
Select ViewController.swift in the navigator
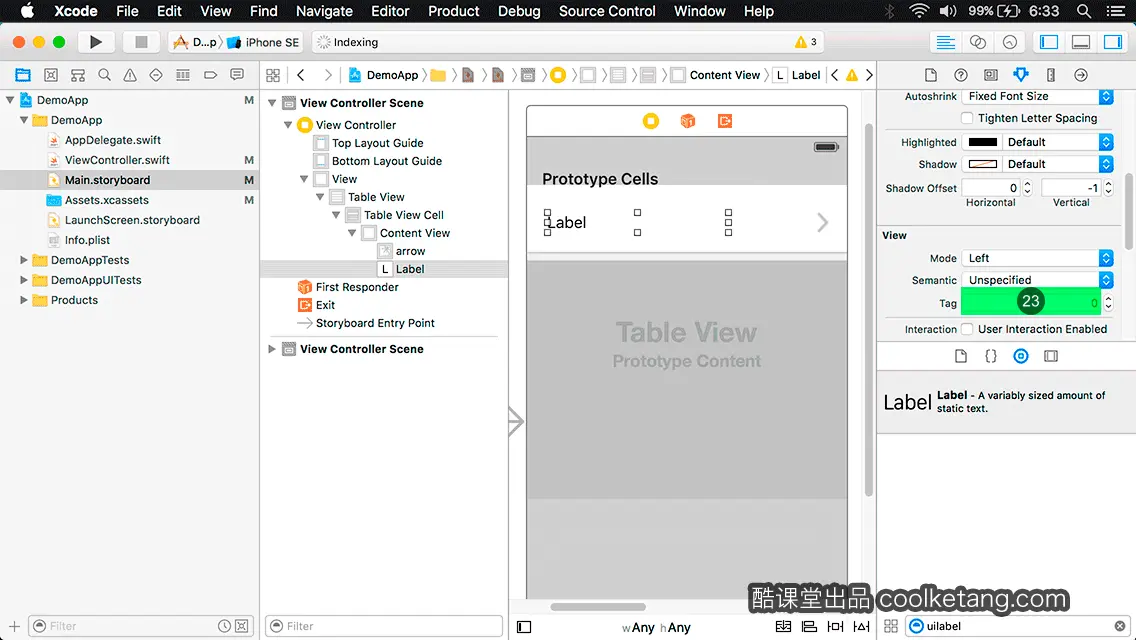(117, 160)
